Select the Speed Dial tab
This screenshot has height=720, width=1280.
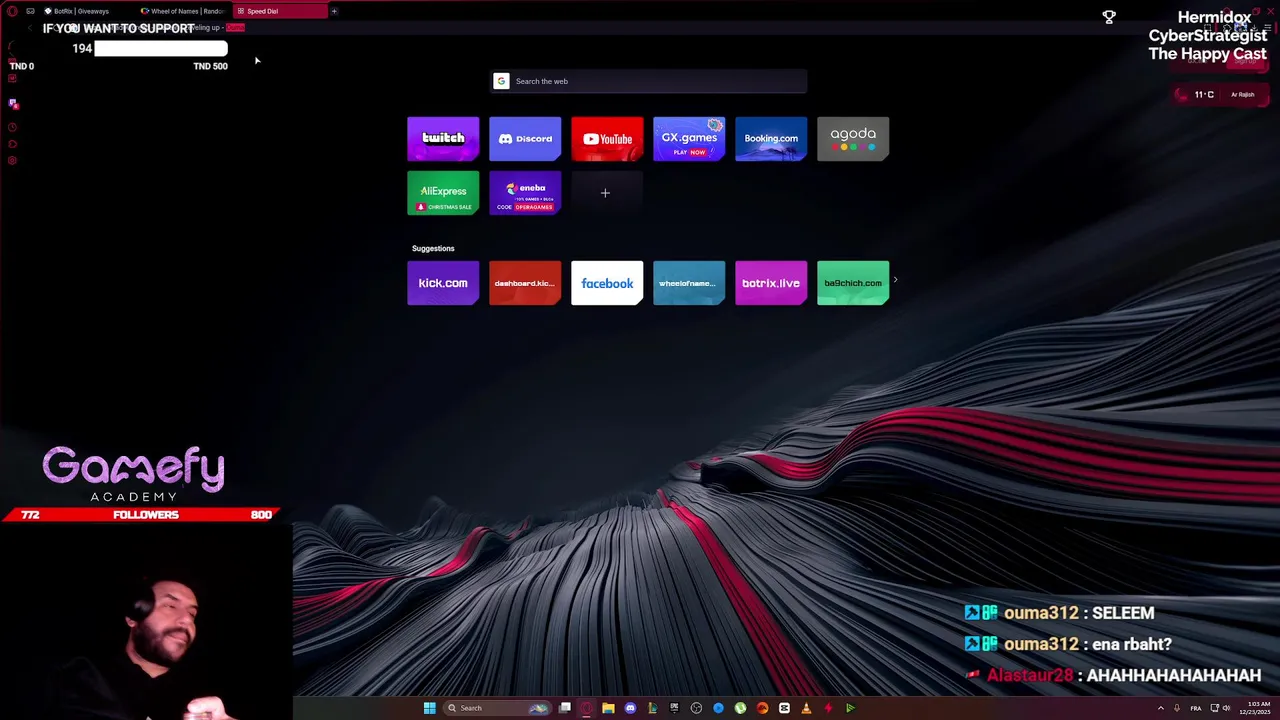point(278,11)
